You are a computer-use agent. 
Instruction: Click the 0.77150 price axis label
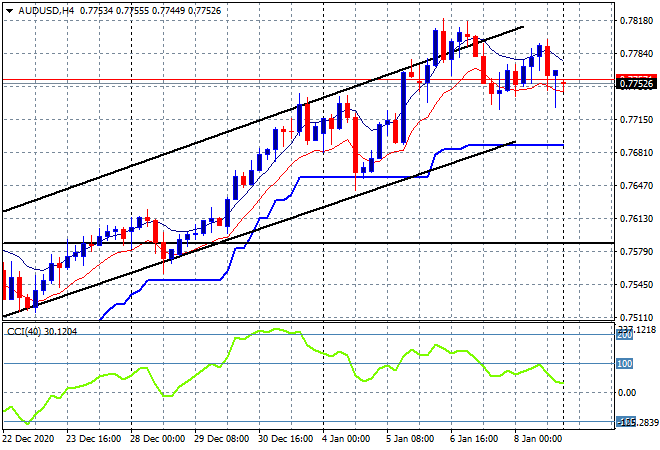pos(636,120)
